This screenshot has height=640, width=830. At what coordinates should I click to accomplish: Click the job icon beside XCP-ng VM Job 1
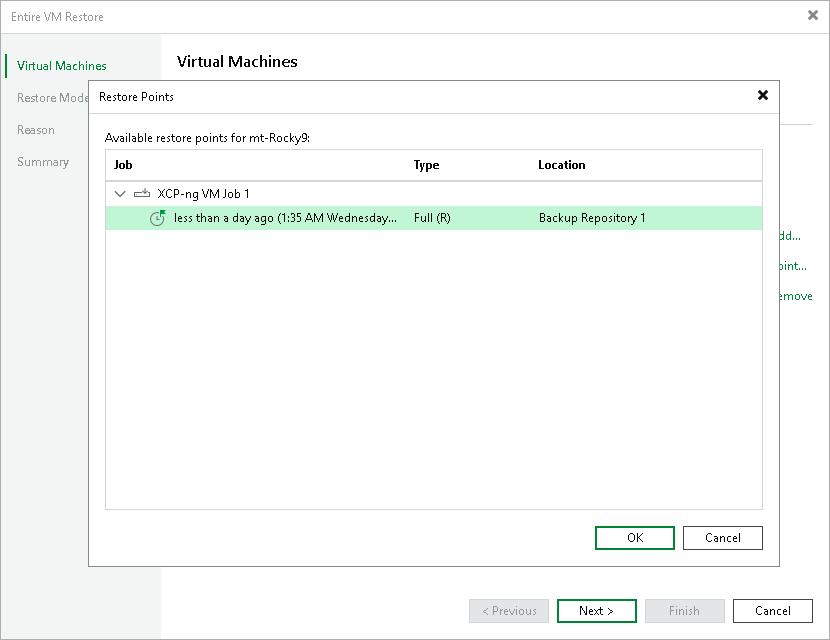click(142, 193)
